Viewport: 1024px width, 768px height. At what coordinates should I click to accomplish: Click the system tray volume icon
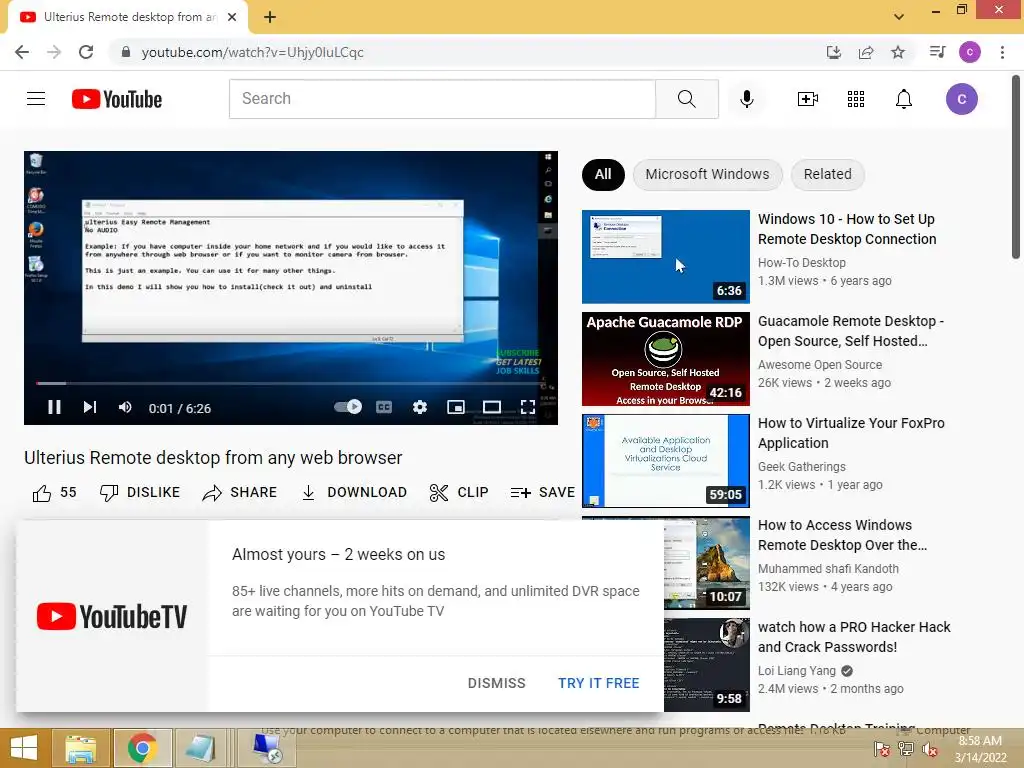coord(930,749)
